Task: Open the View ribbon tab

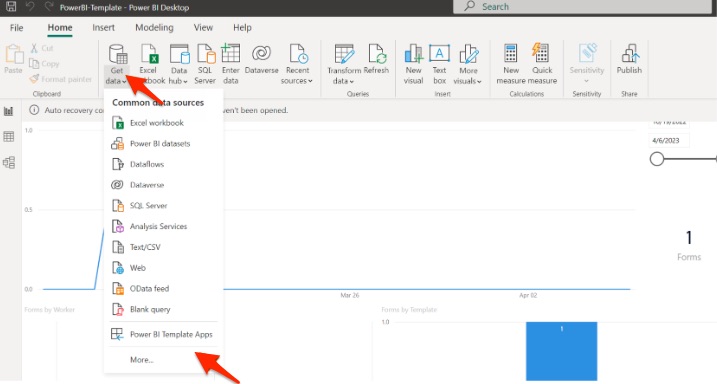Action: coord(203,28)
